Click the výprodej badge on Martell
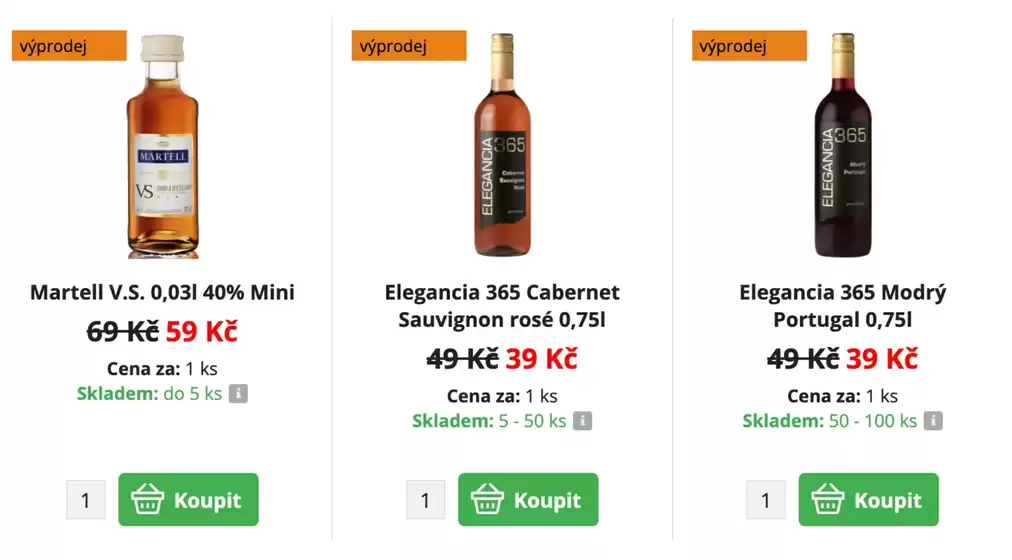 [x=69, y=46]
